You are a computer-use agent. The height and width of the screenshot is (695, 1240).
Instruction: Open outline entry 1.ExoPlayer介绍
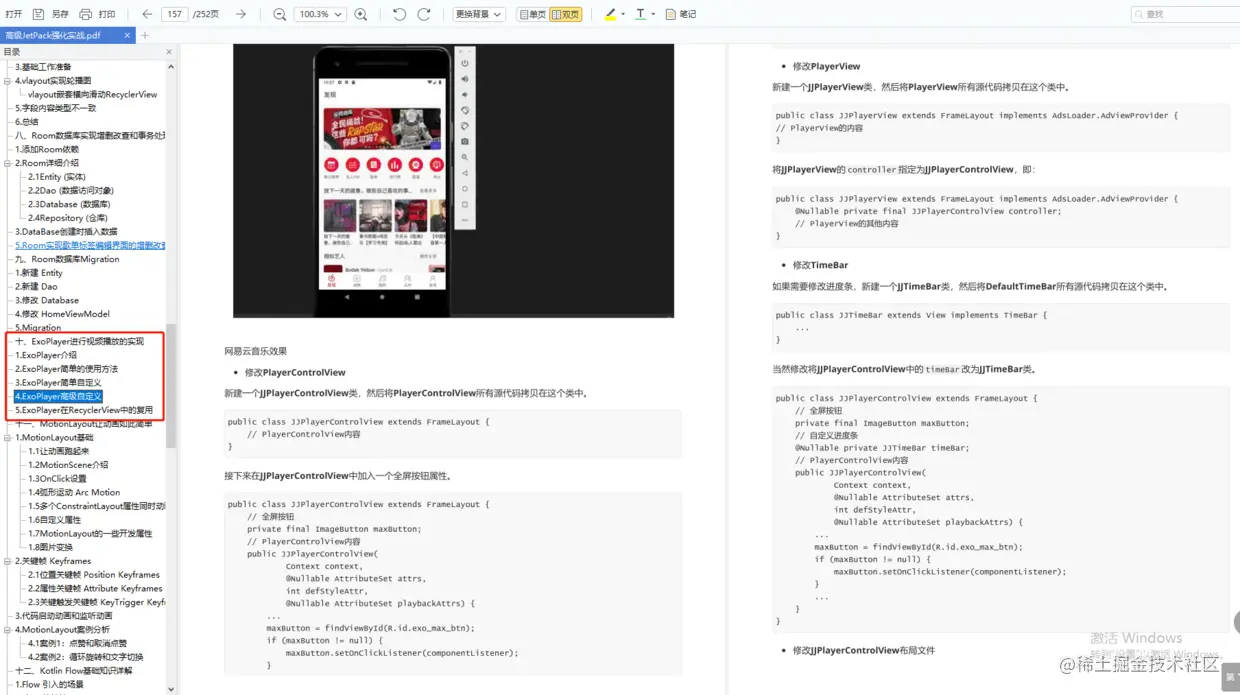(x=46, y=355)
